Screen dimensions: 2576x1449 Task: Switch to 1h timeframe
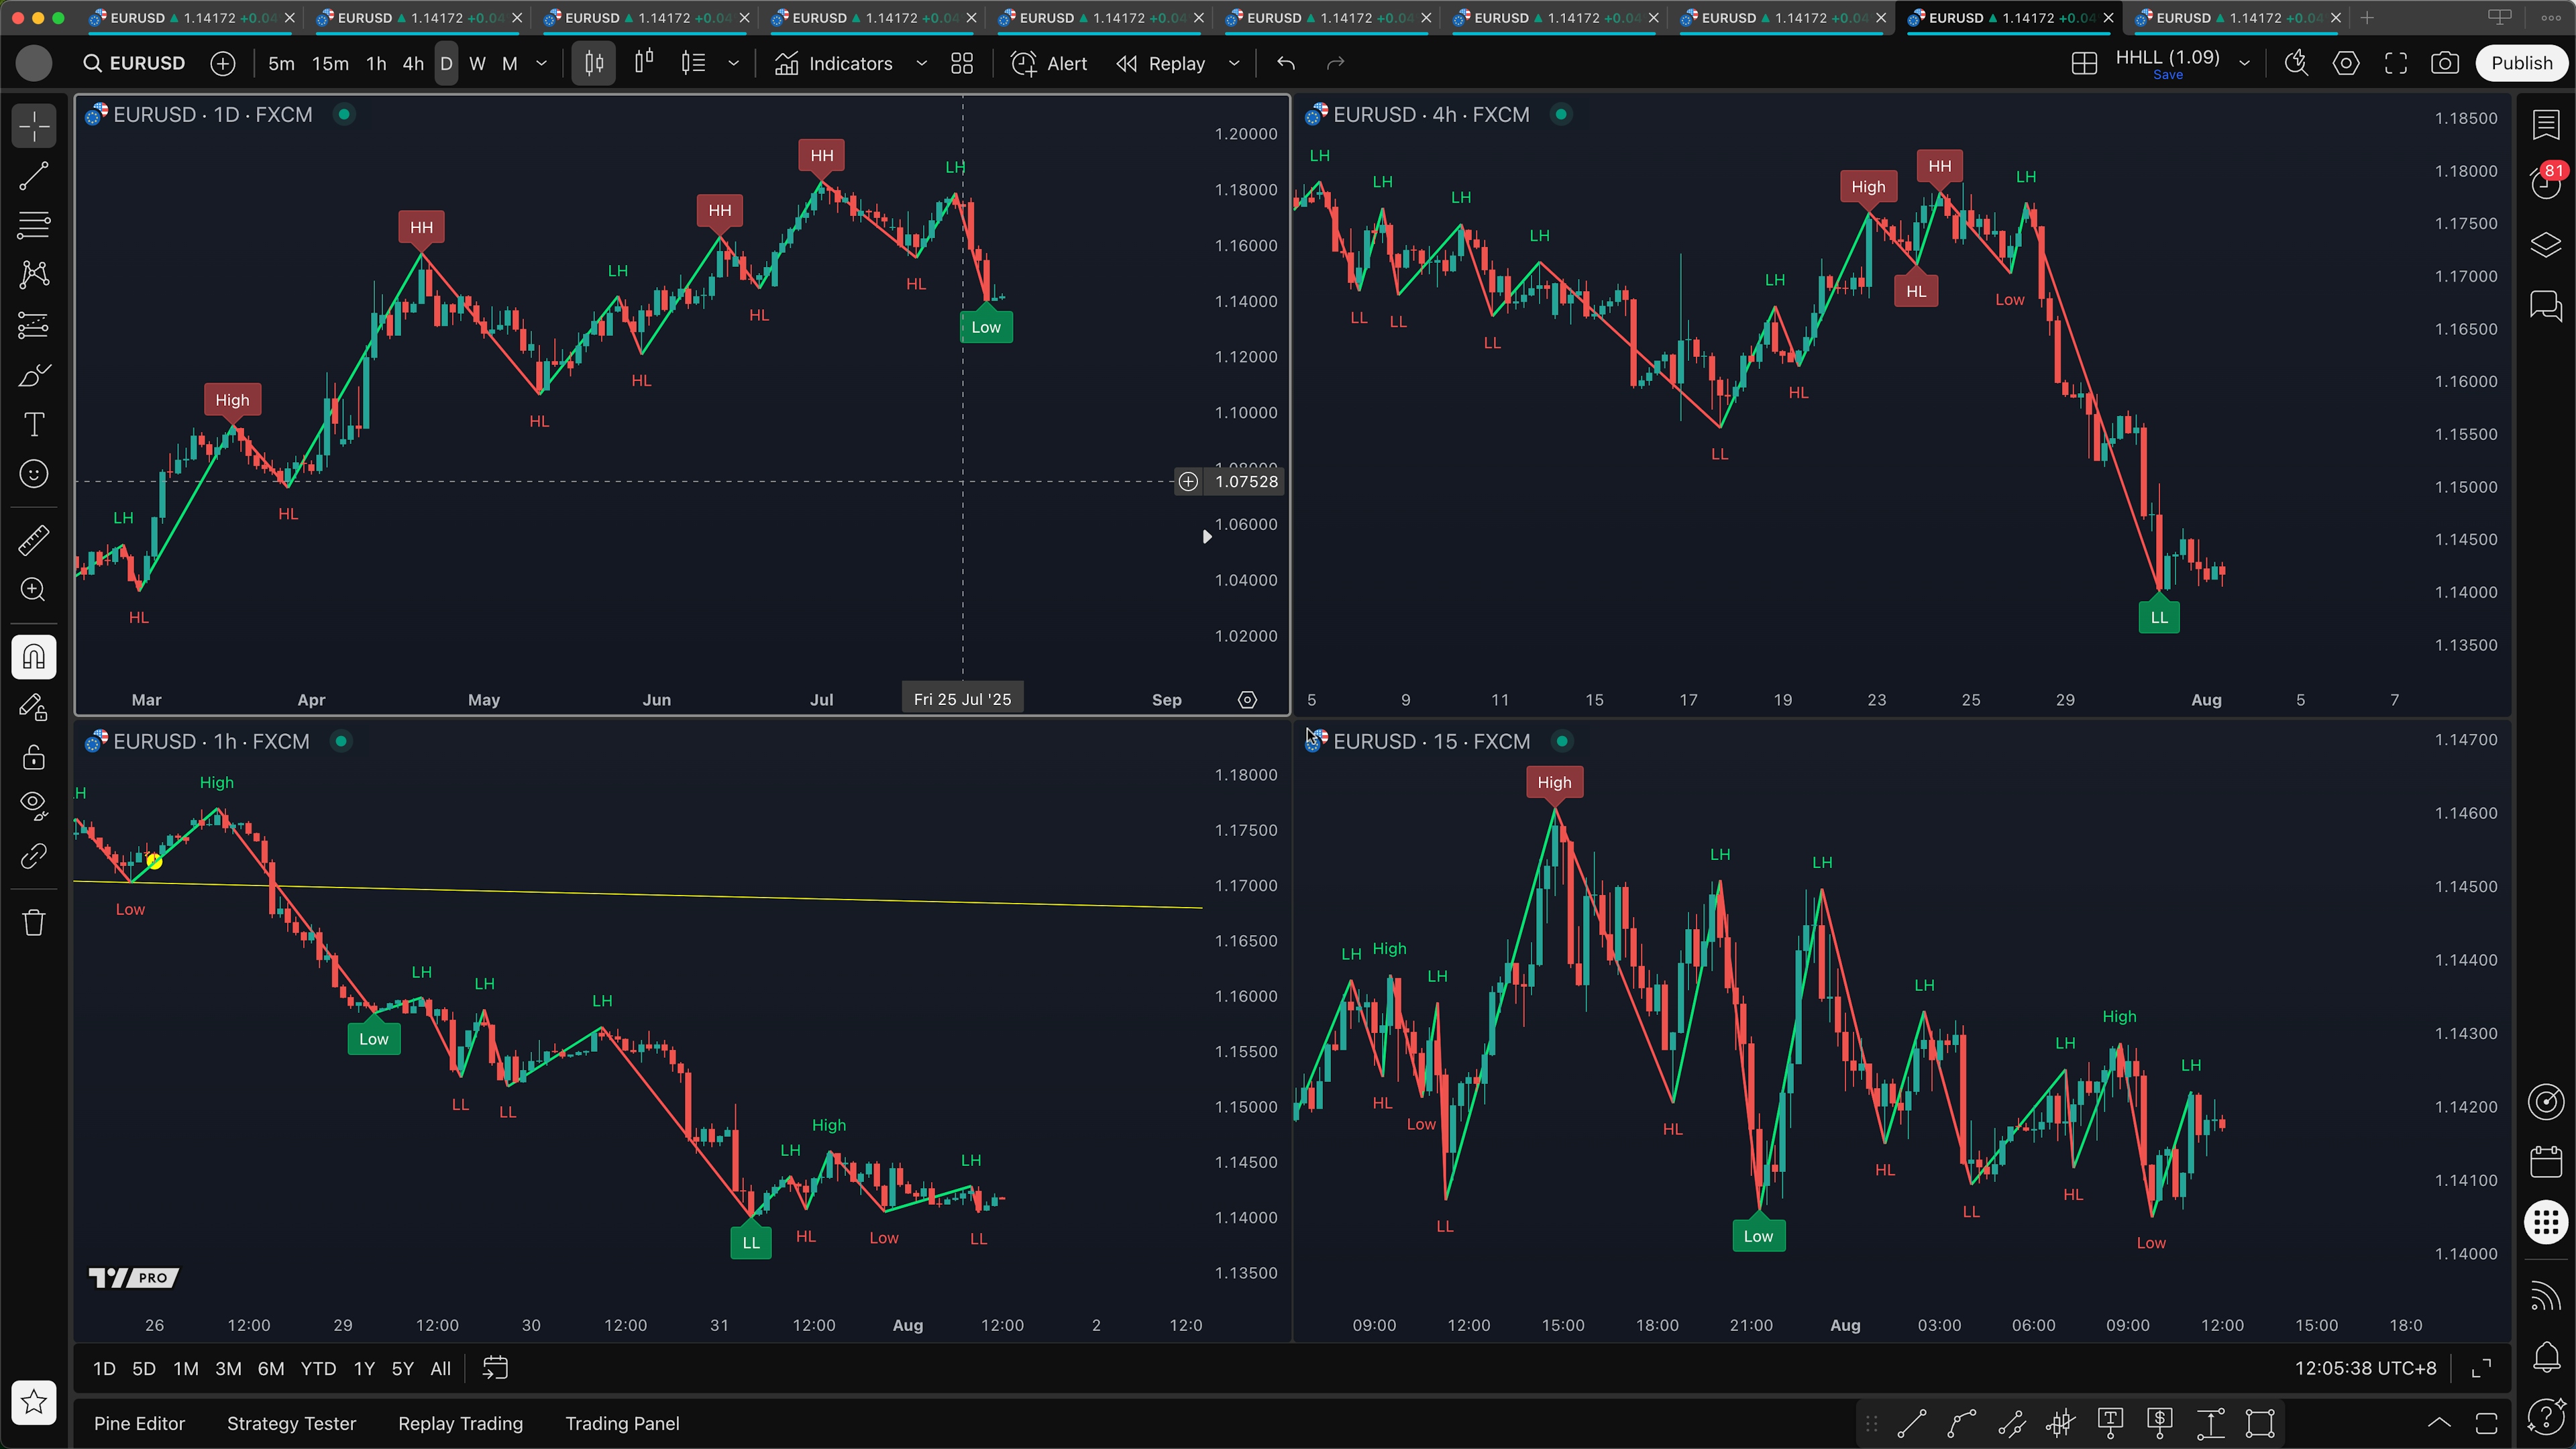[x=376, y=63]
